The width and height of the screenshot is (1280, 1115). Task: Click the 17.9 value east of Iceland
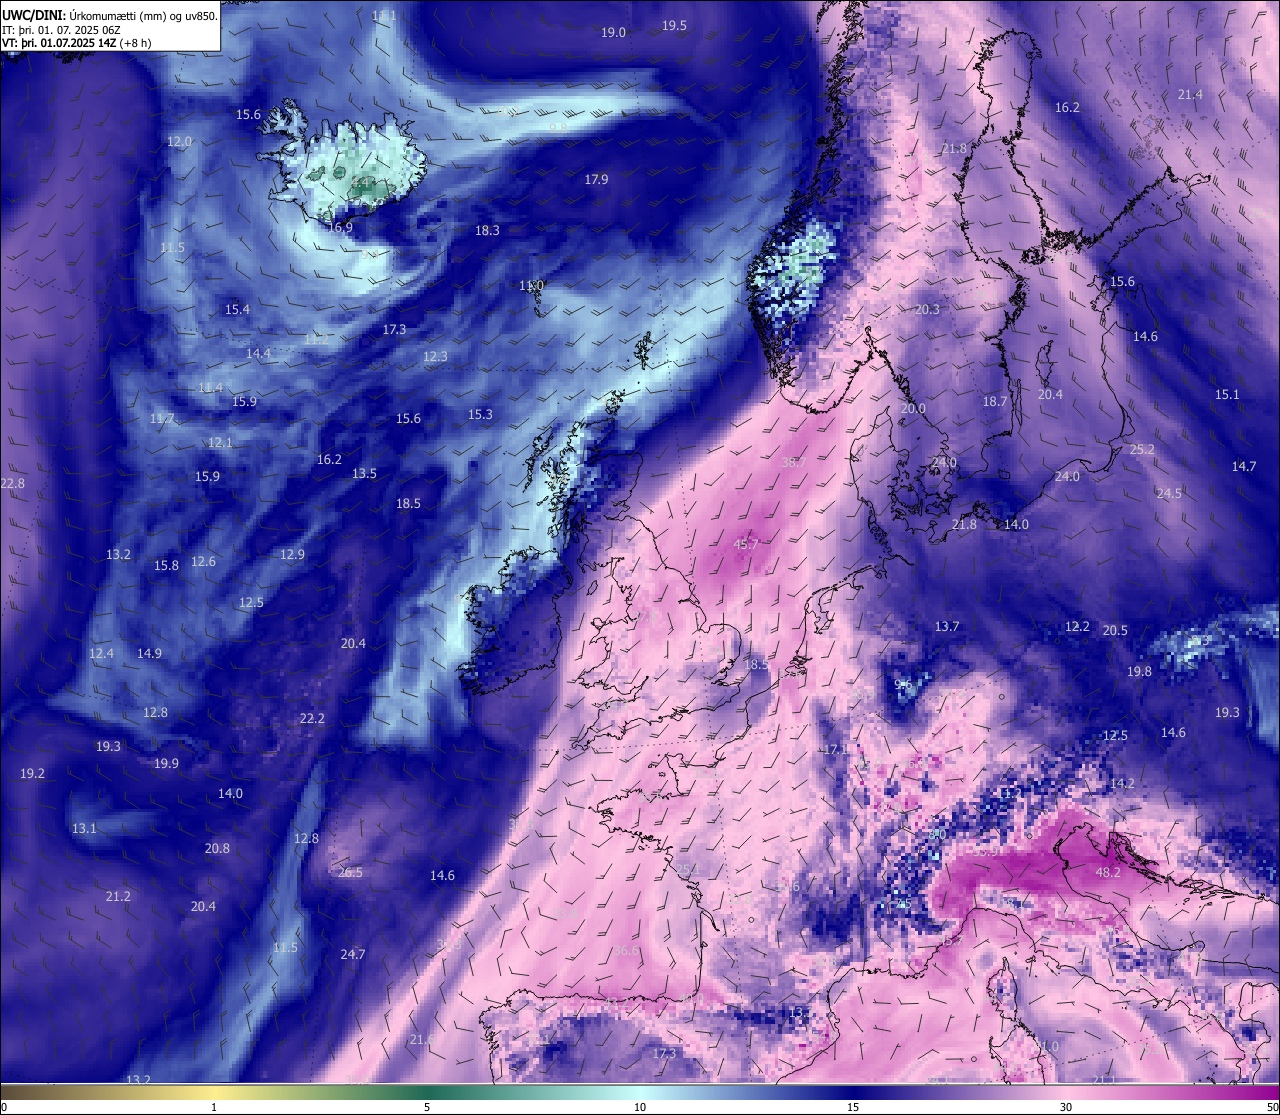click(x=596, y=179)
